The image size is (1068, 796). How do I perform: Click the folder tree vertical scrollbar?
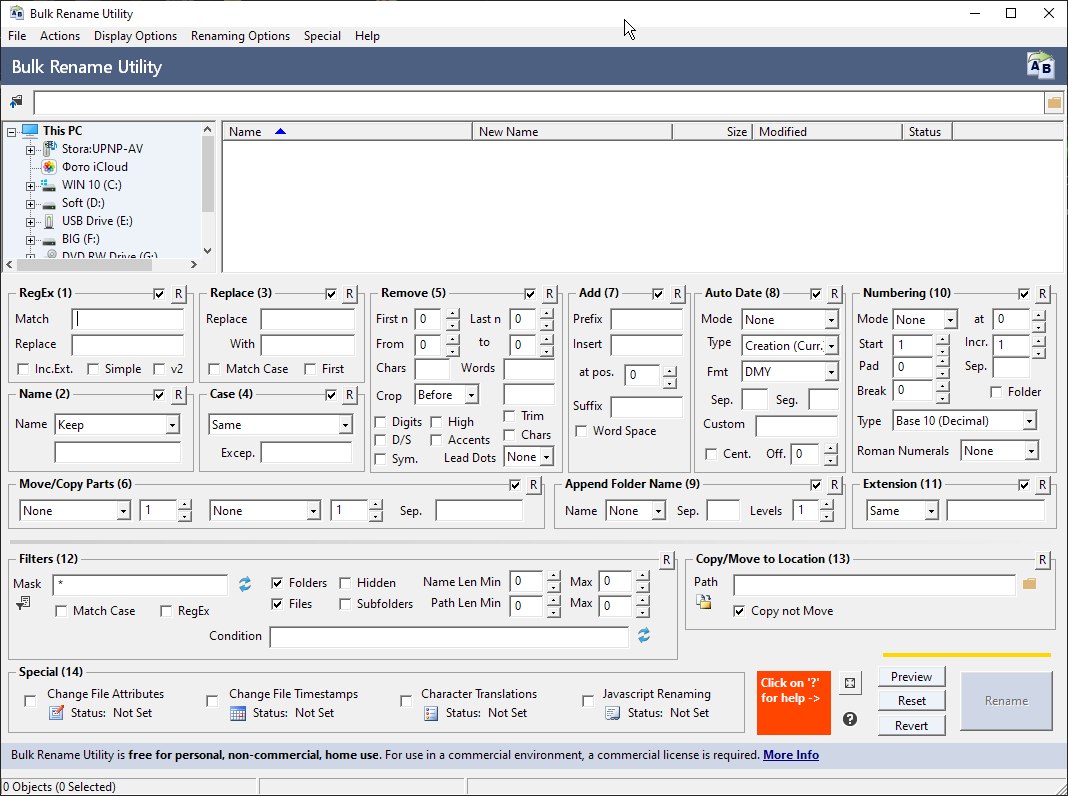pyautogui.click(x=208, y=190)
